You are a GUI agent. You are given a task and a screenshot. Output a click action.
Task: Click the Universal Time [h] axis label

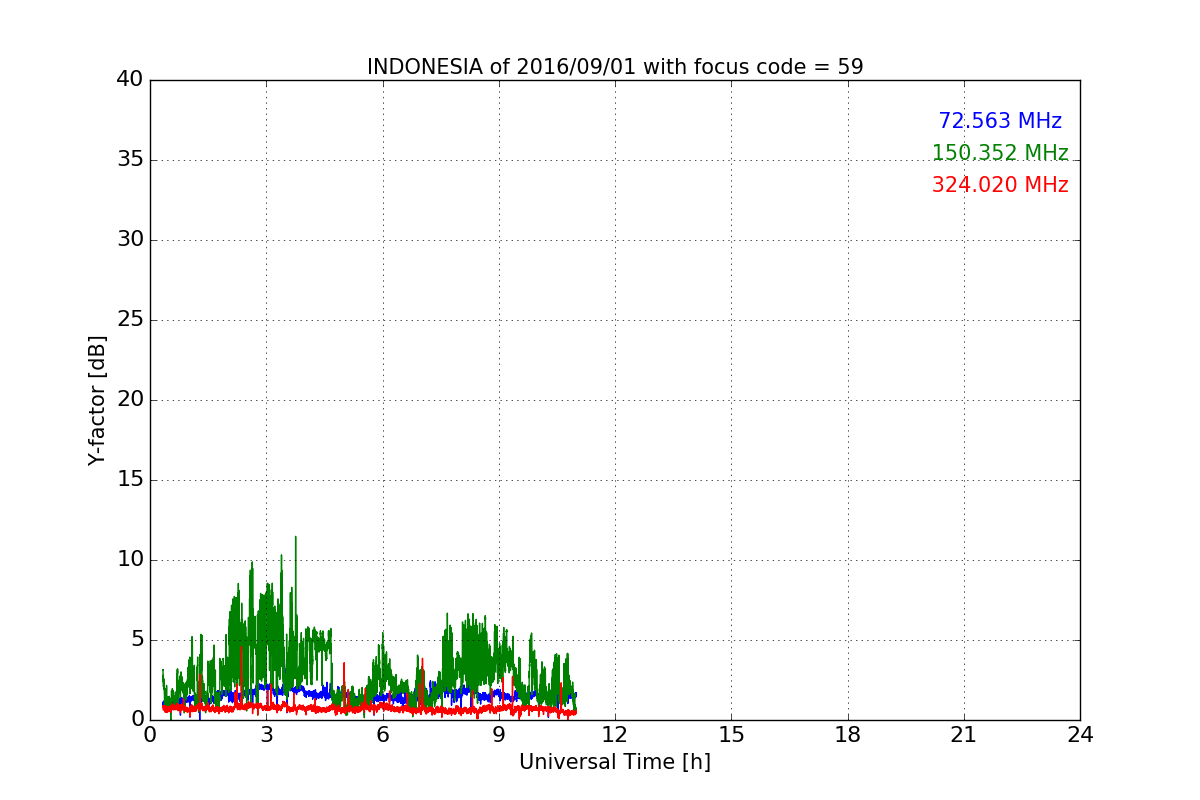click(x=615, y=762)
